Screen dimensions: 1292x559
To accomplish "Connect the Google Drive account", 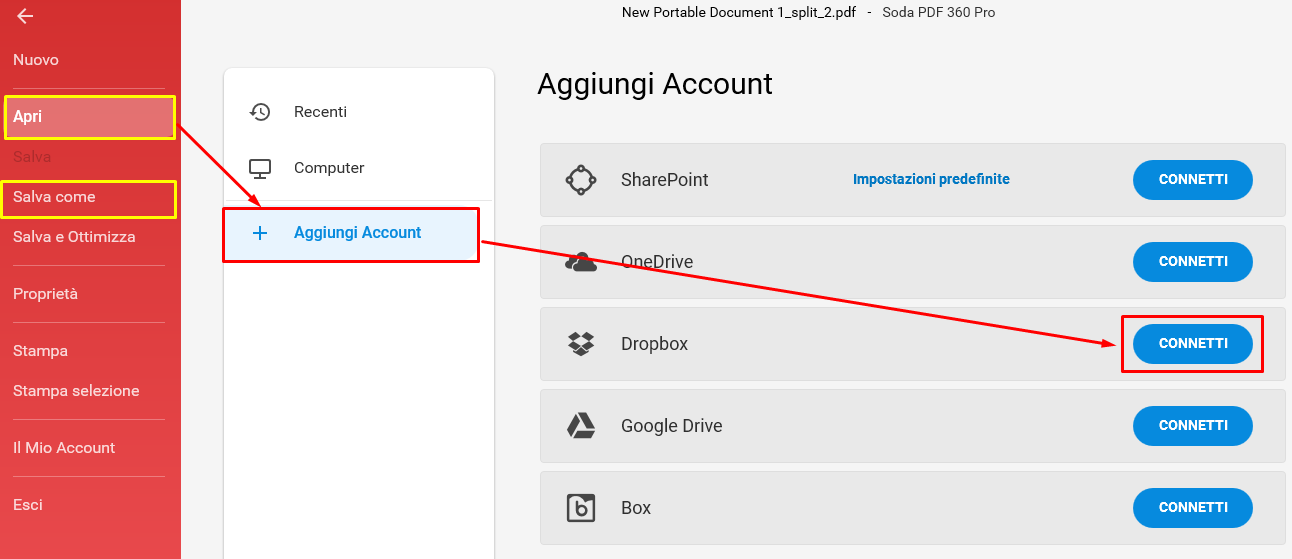I will point(1193,426).
